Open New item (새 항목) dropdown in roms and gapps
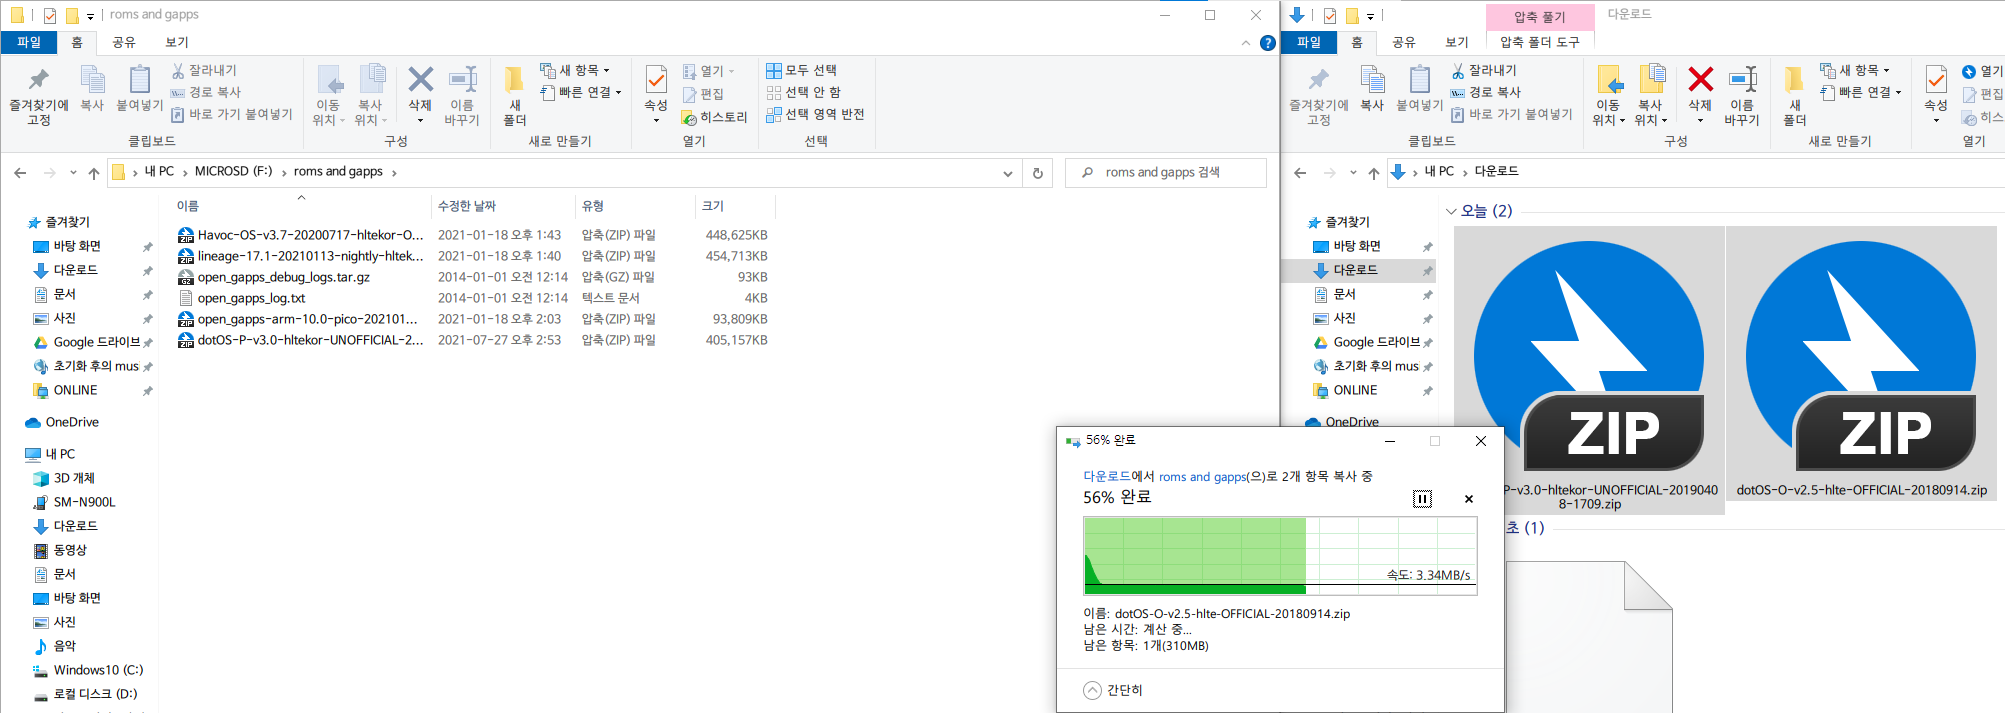The width and height of the screenshot is (2005, 713). coord(575,70)
